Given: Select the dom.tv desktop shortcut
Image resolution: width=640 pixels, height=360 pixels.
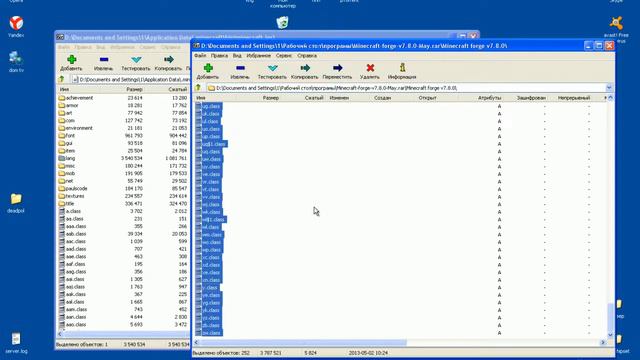Looking at the screenshot, I should pyautogui.click(x=16, y=62).
